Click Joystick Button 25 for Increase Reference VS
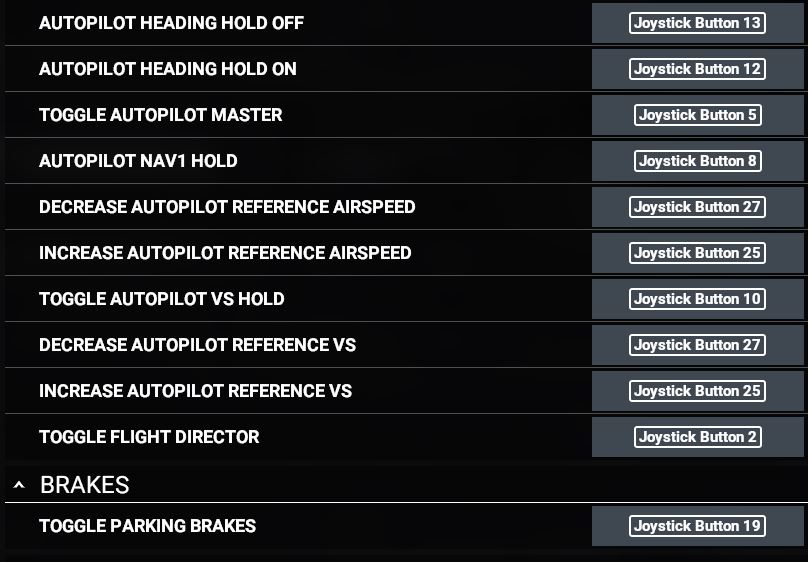Screen dimensions: 808x562 [x=697, y=390]
